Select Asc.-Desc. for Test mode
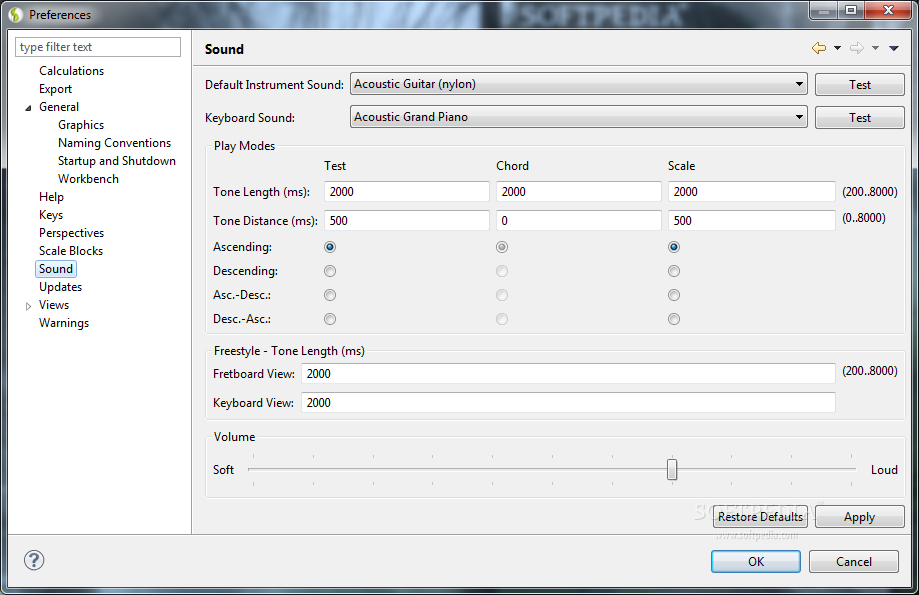The image size is (919, 595). (330, 295)
